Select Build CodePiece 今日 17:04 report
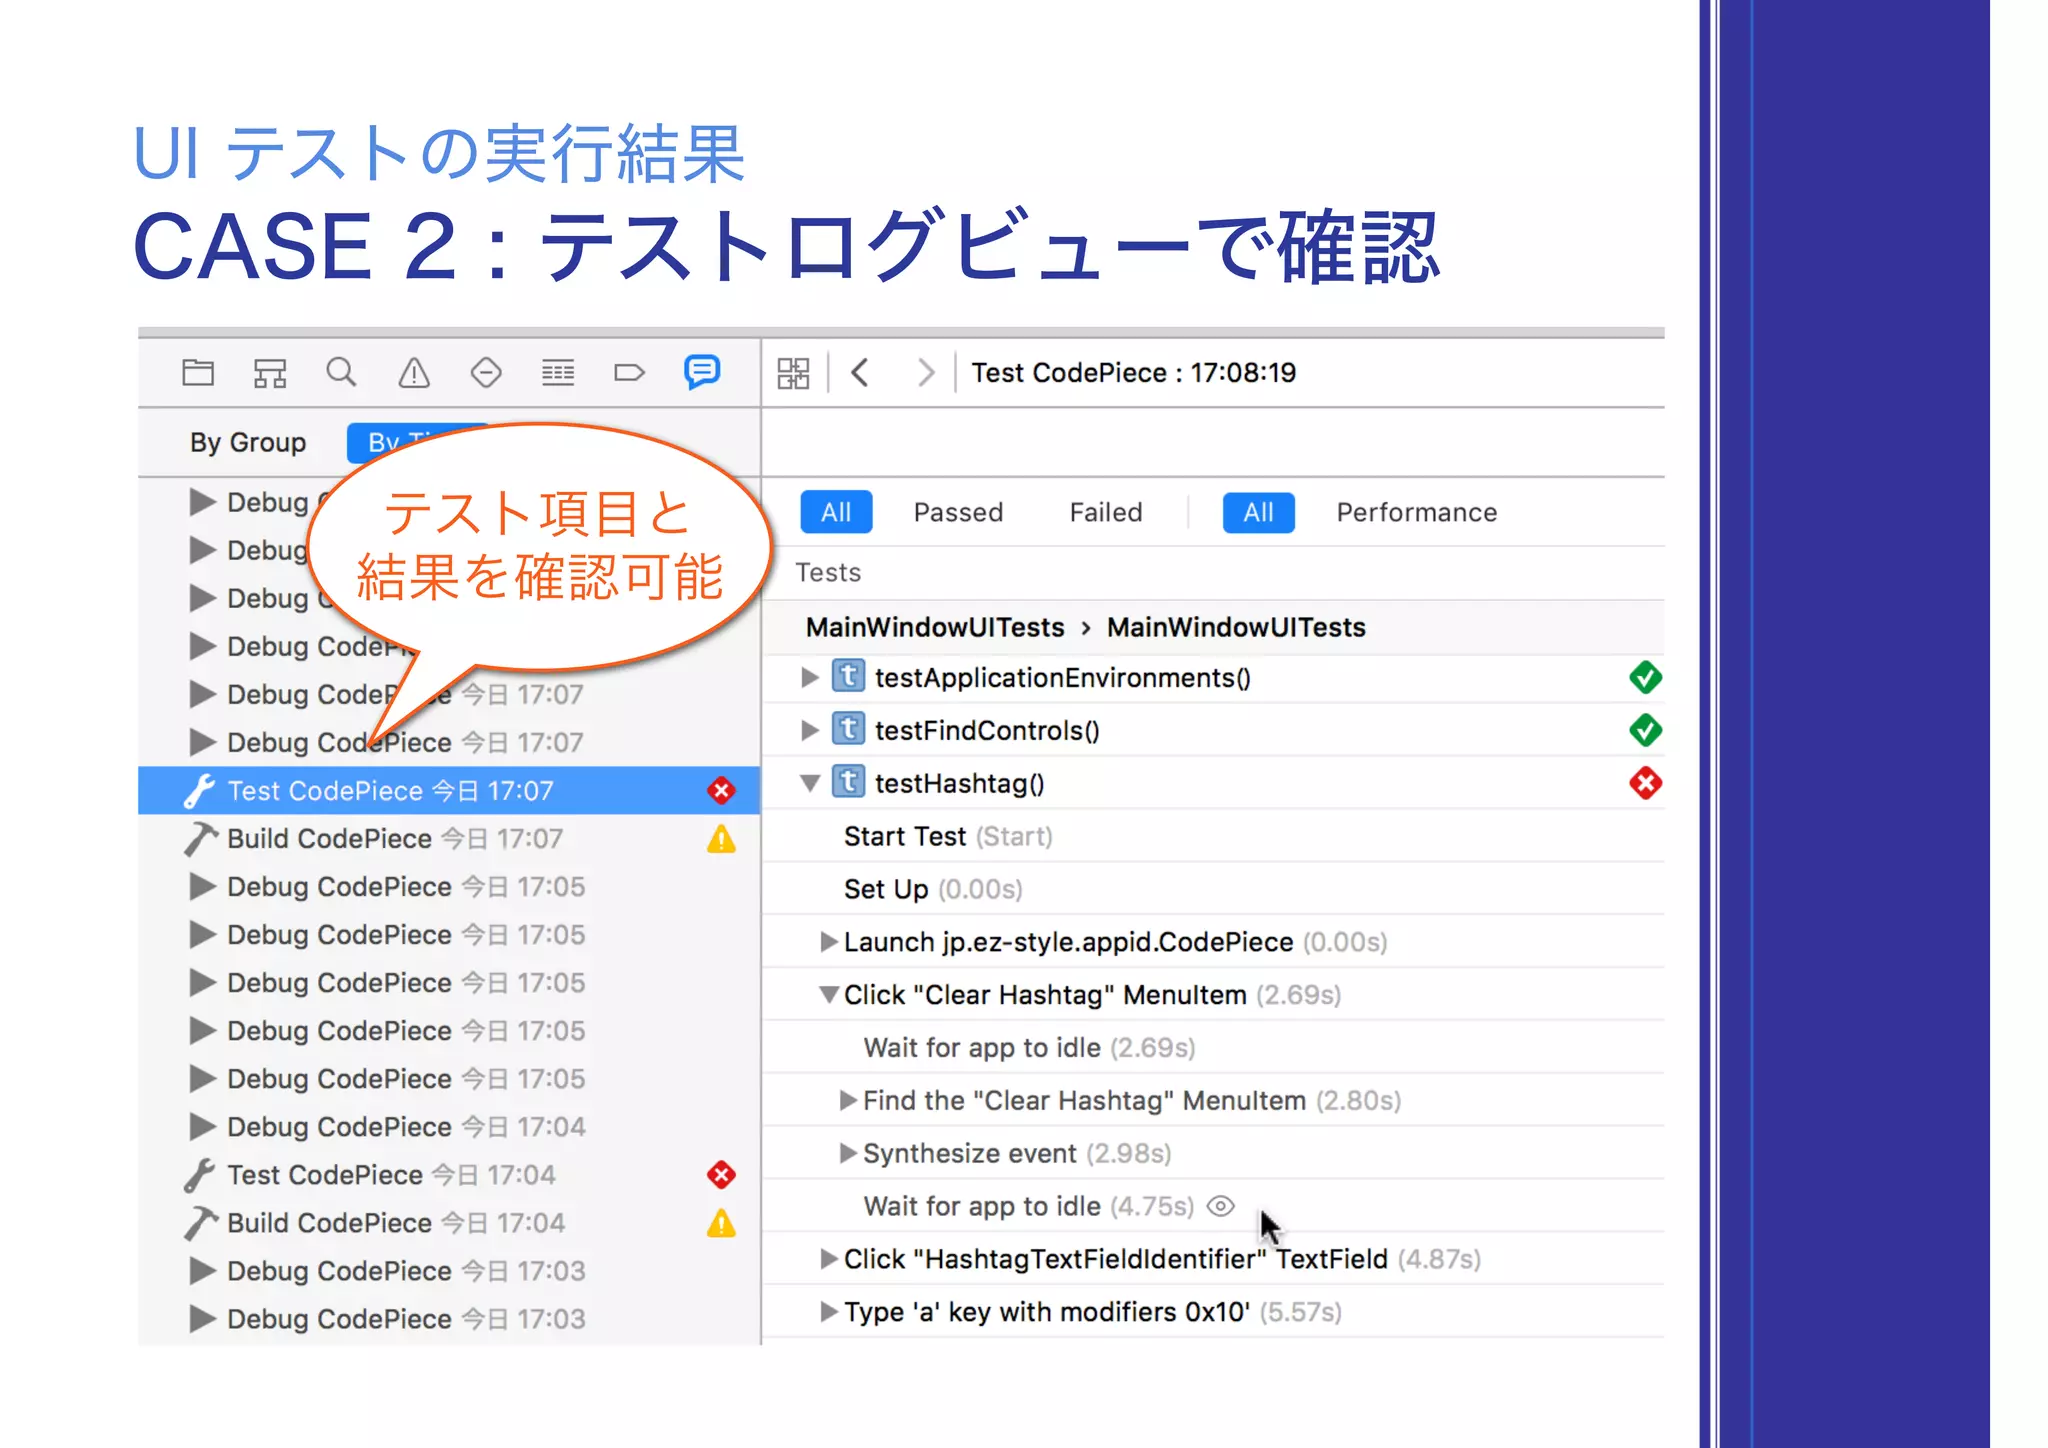The height and width of the screenshot is (1448, 2048). click(449, 1223)
